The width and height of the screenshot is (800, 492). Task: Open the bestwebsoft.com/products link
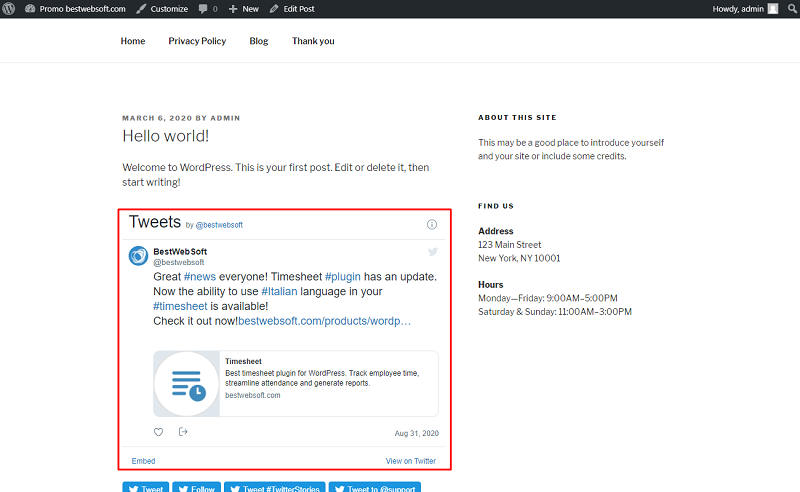(324, 321)
